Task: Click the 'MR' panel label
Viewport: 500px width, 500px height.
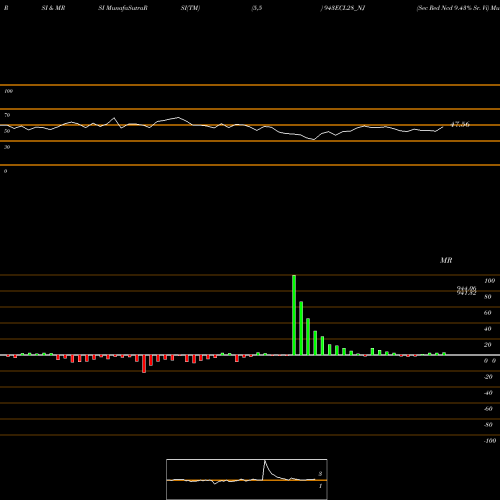Action: (446, 260)
